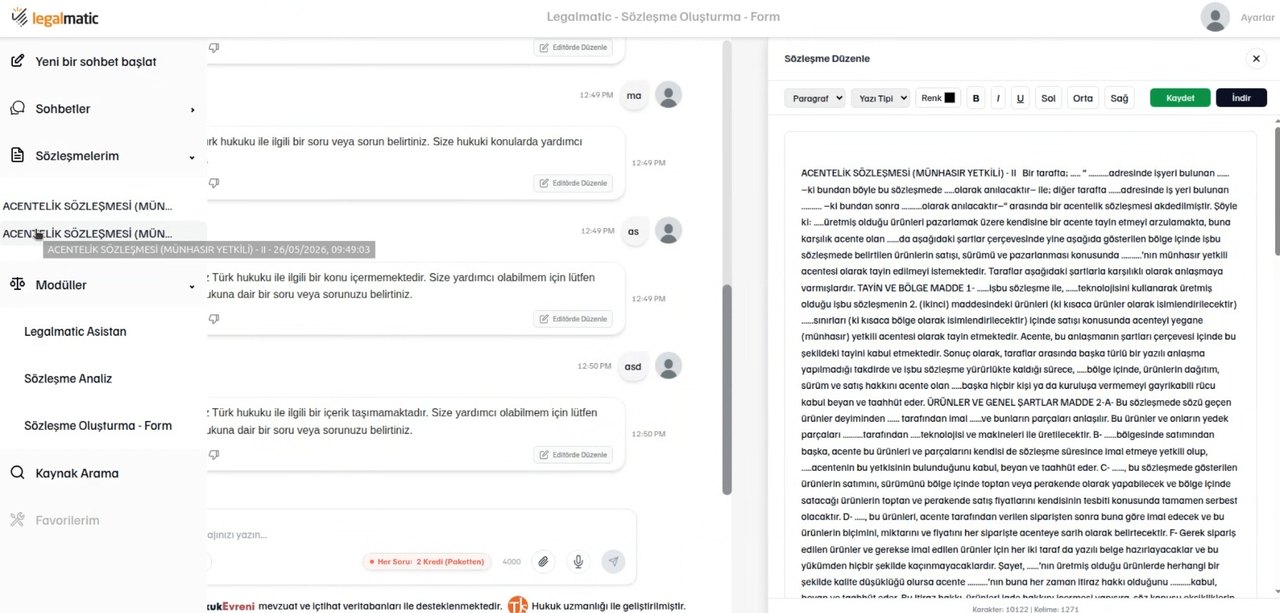Click header title 'Legalmatic - Sözleşme Oluşturma - Form'
The image size is (1280, 613).
coord(663,17)
